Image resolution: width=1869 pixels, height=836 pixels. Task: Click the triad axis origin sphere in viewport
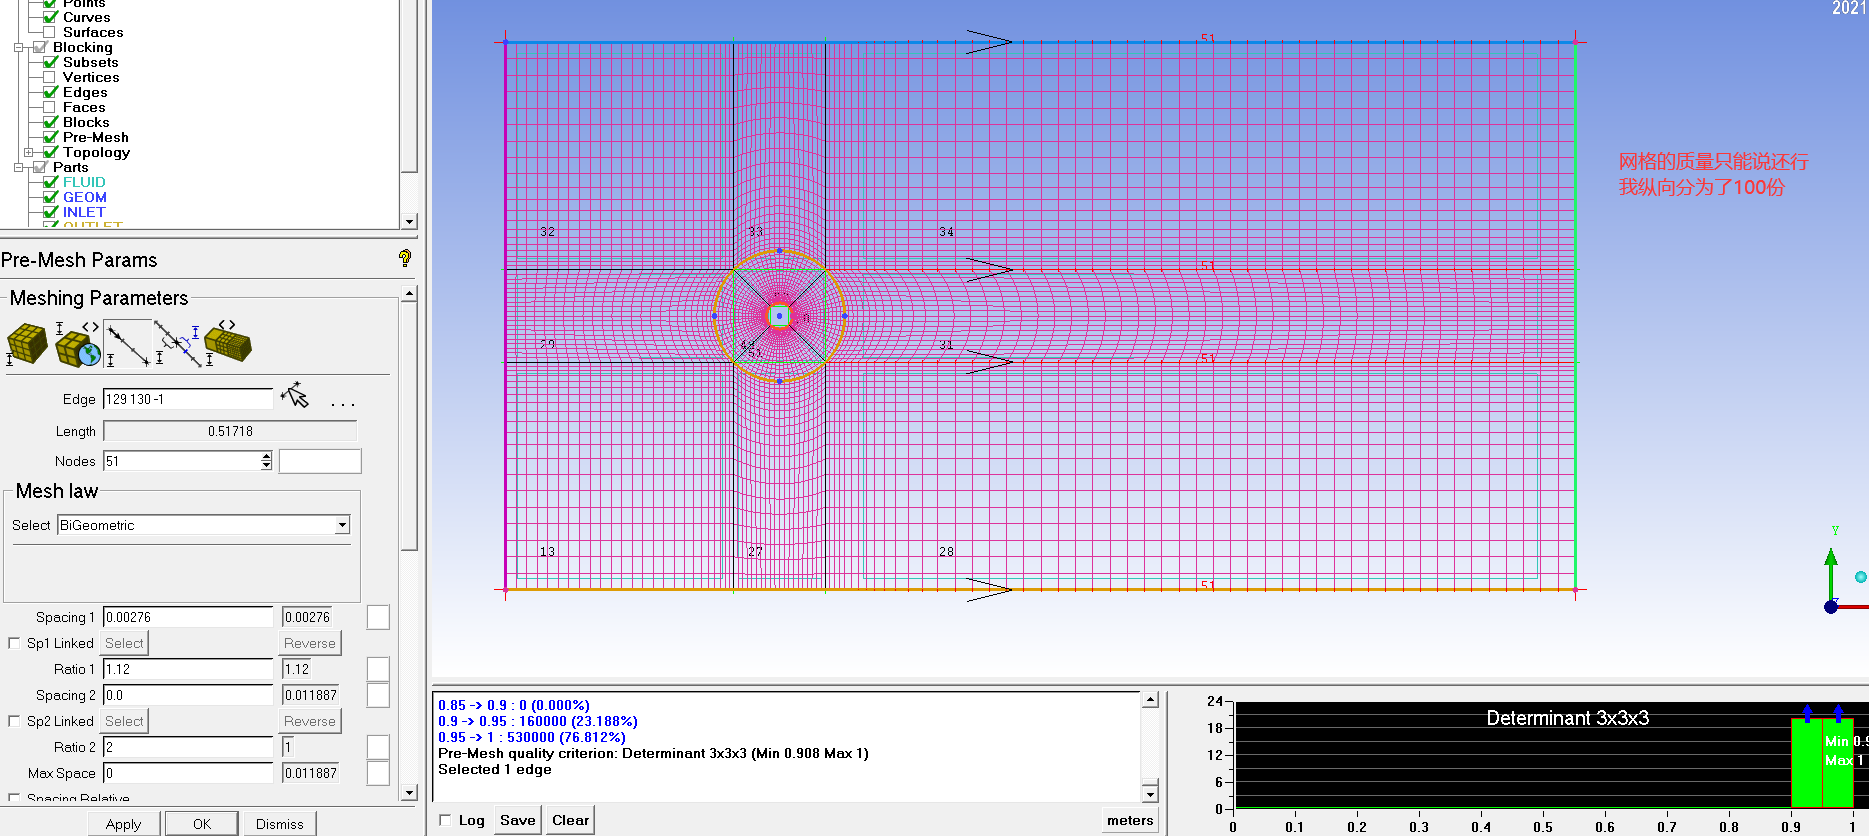[x=1830, y=606]
